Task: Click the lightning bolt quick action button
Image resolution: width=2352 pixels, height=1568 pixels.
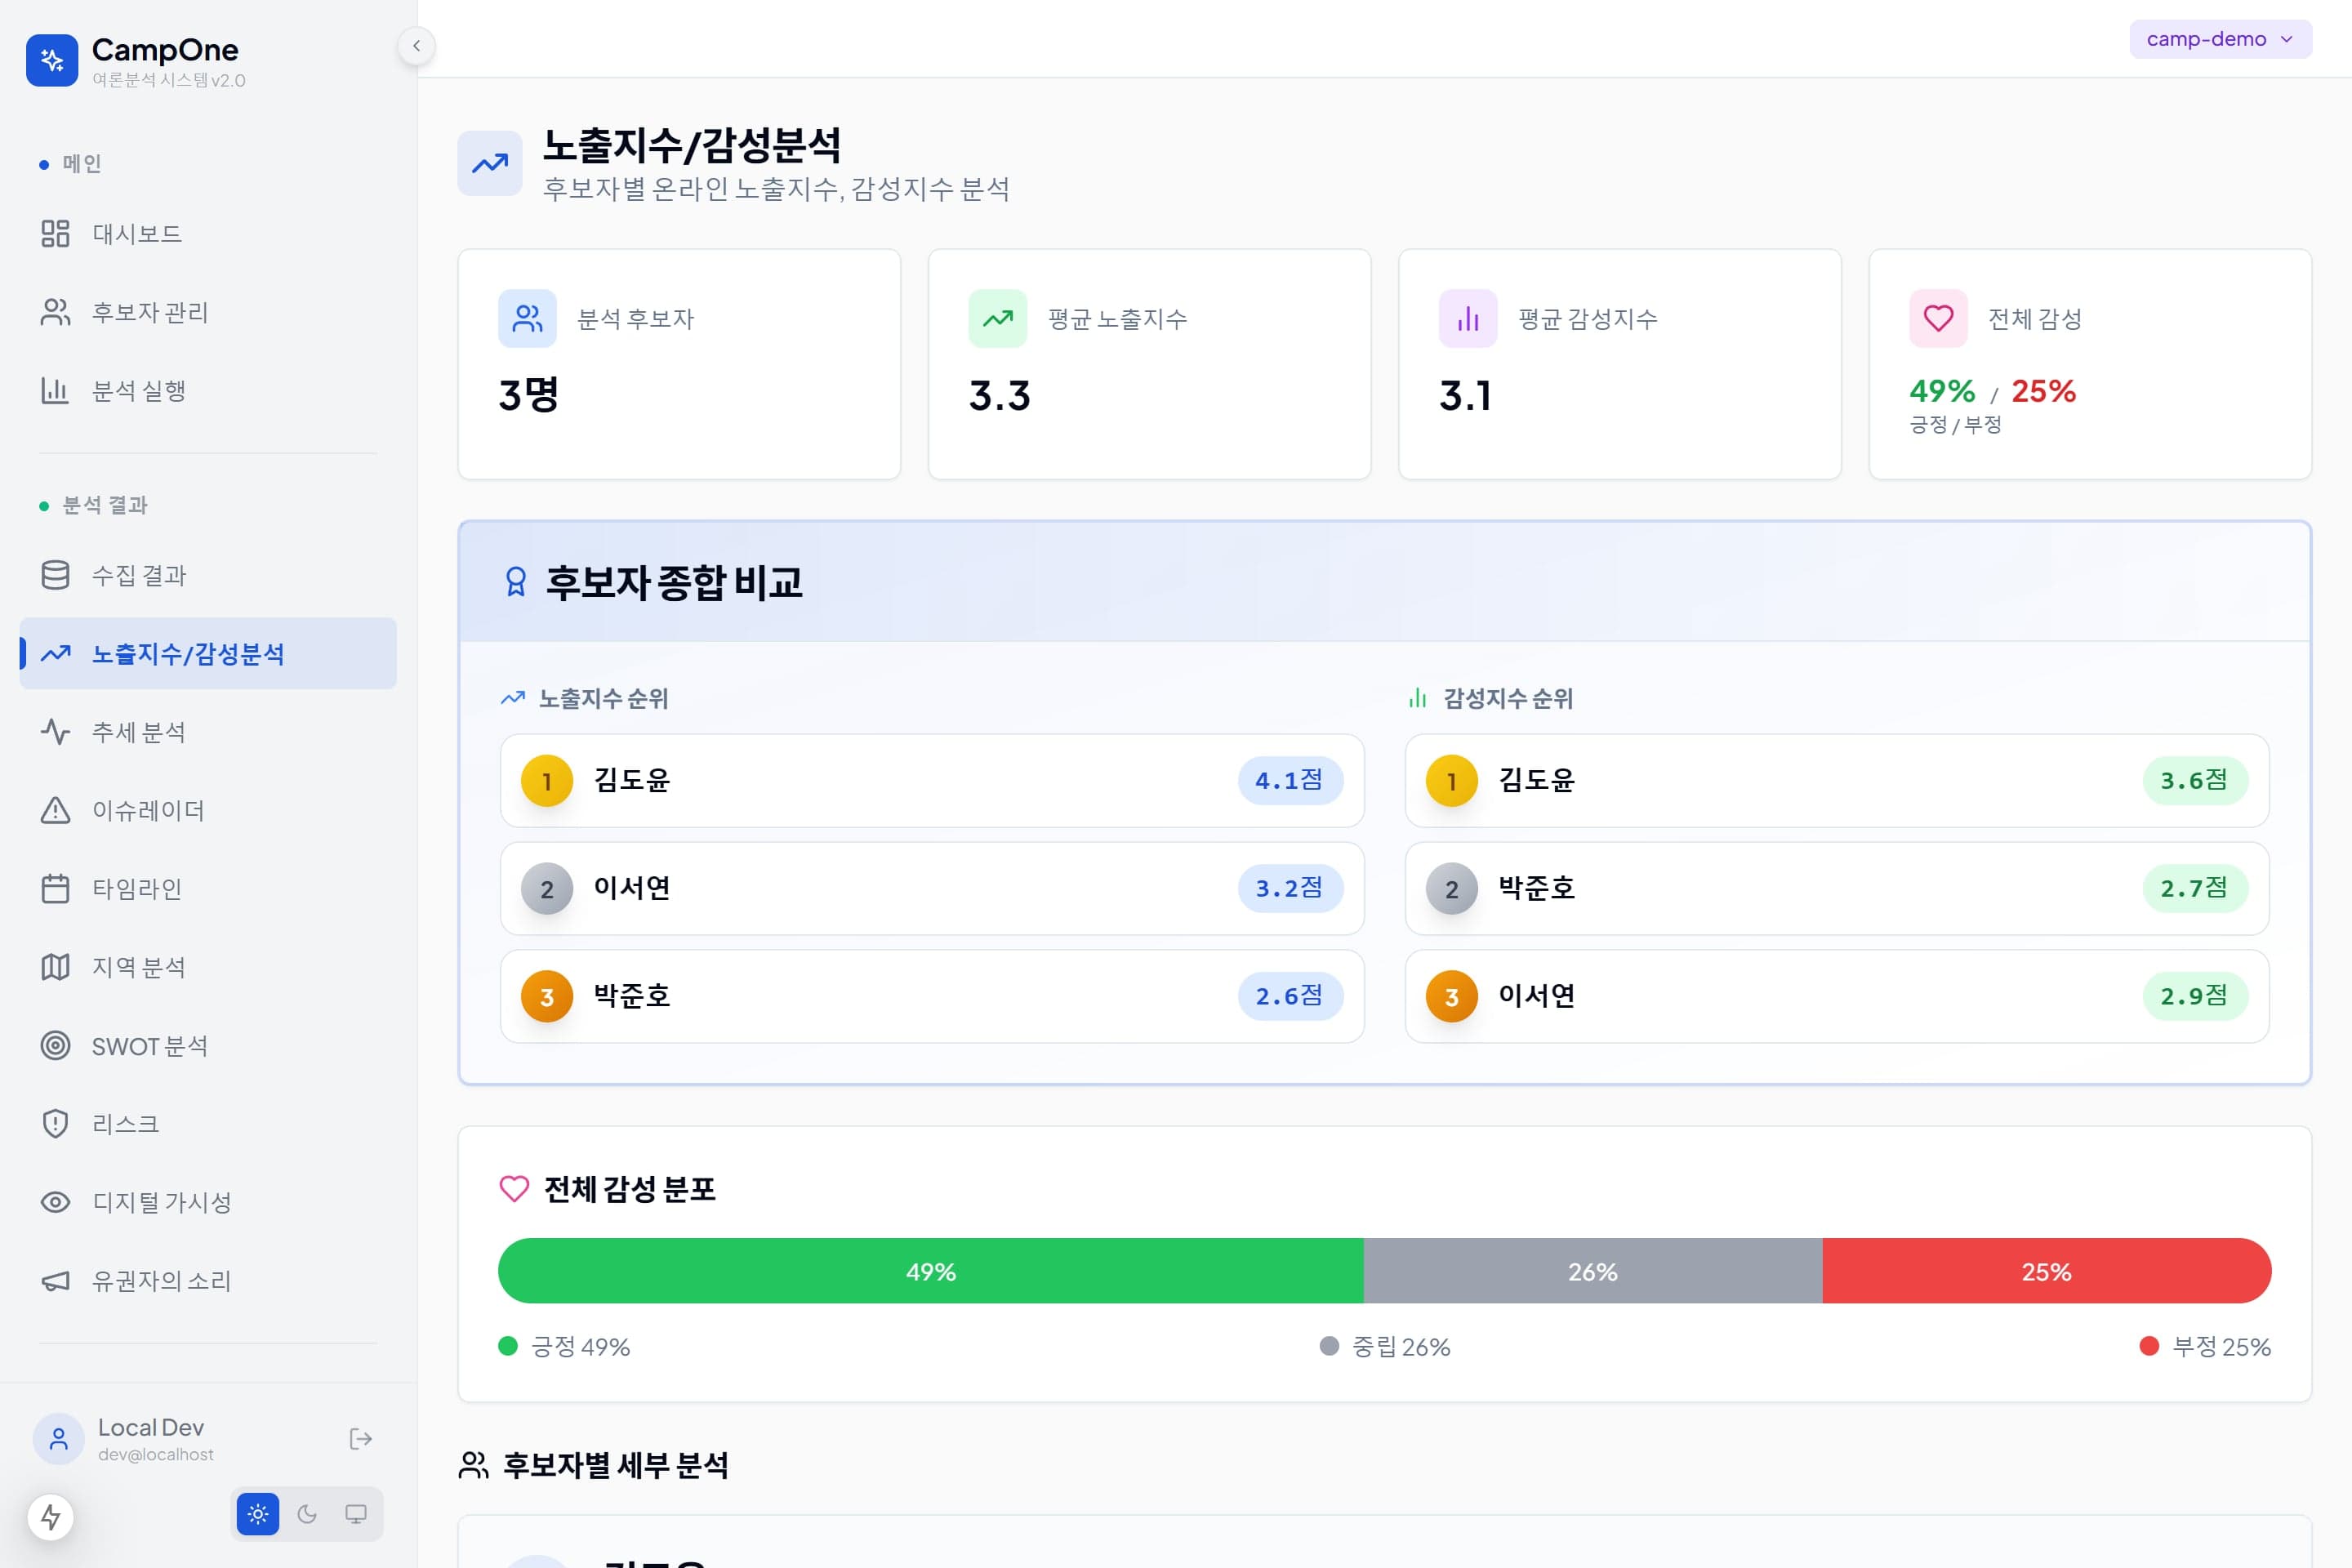Action: click(x=51, y=1517)
